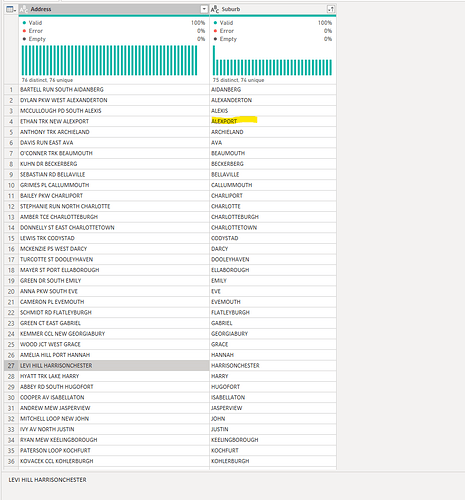Click the value preview text at bottom
Viewport: 465px width, 500px height.
click(x=47, y=480)
